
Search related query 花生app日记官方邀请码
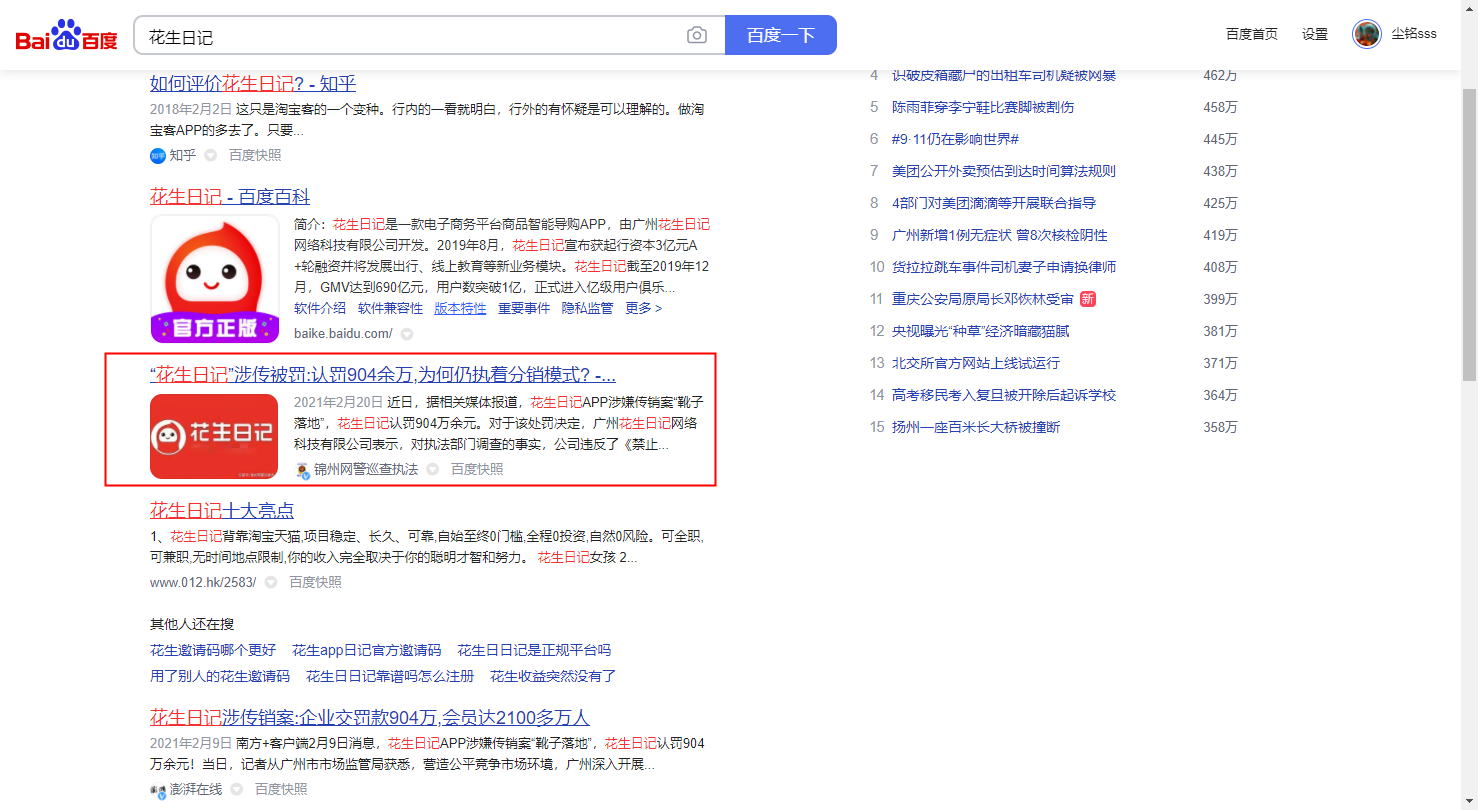click(366, 650)
